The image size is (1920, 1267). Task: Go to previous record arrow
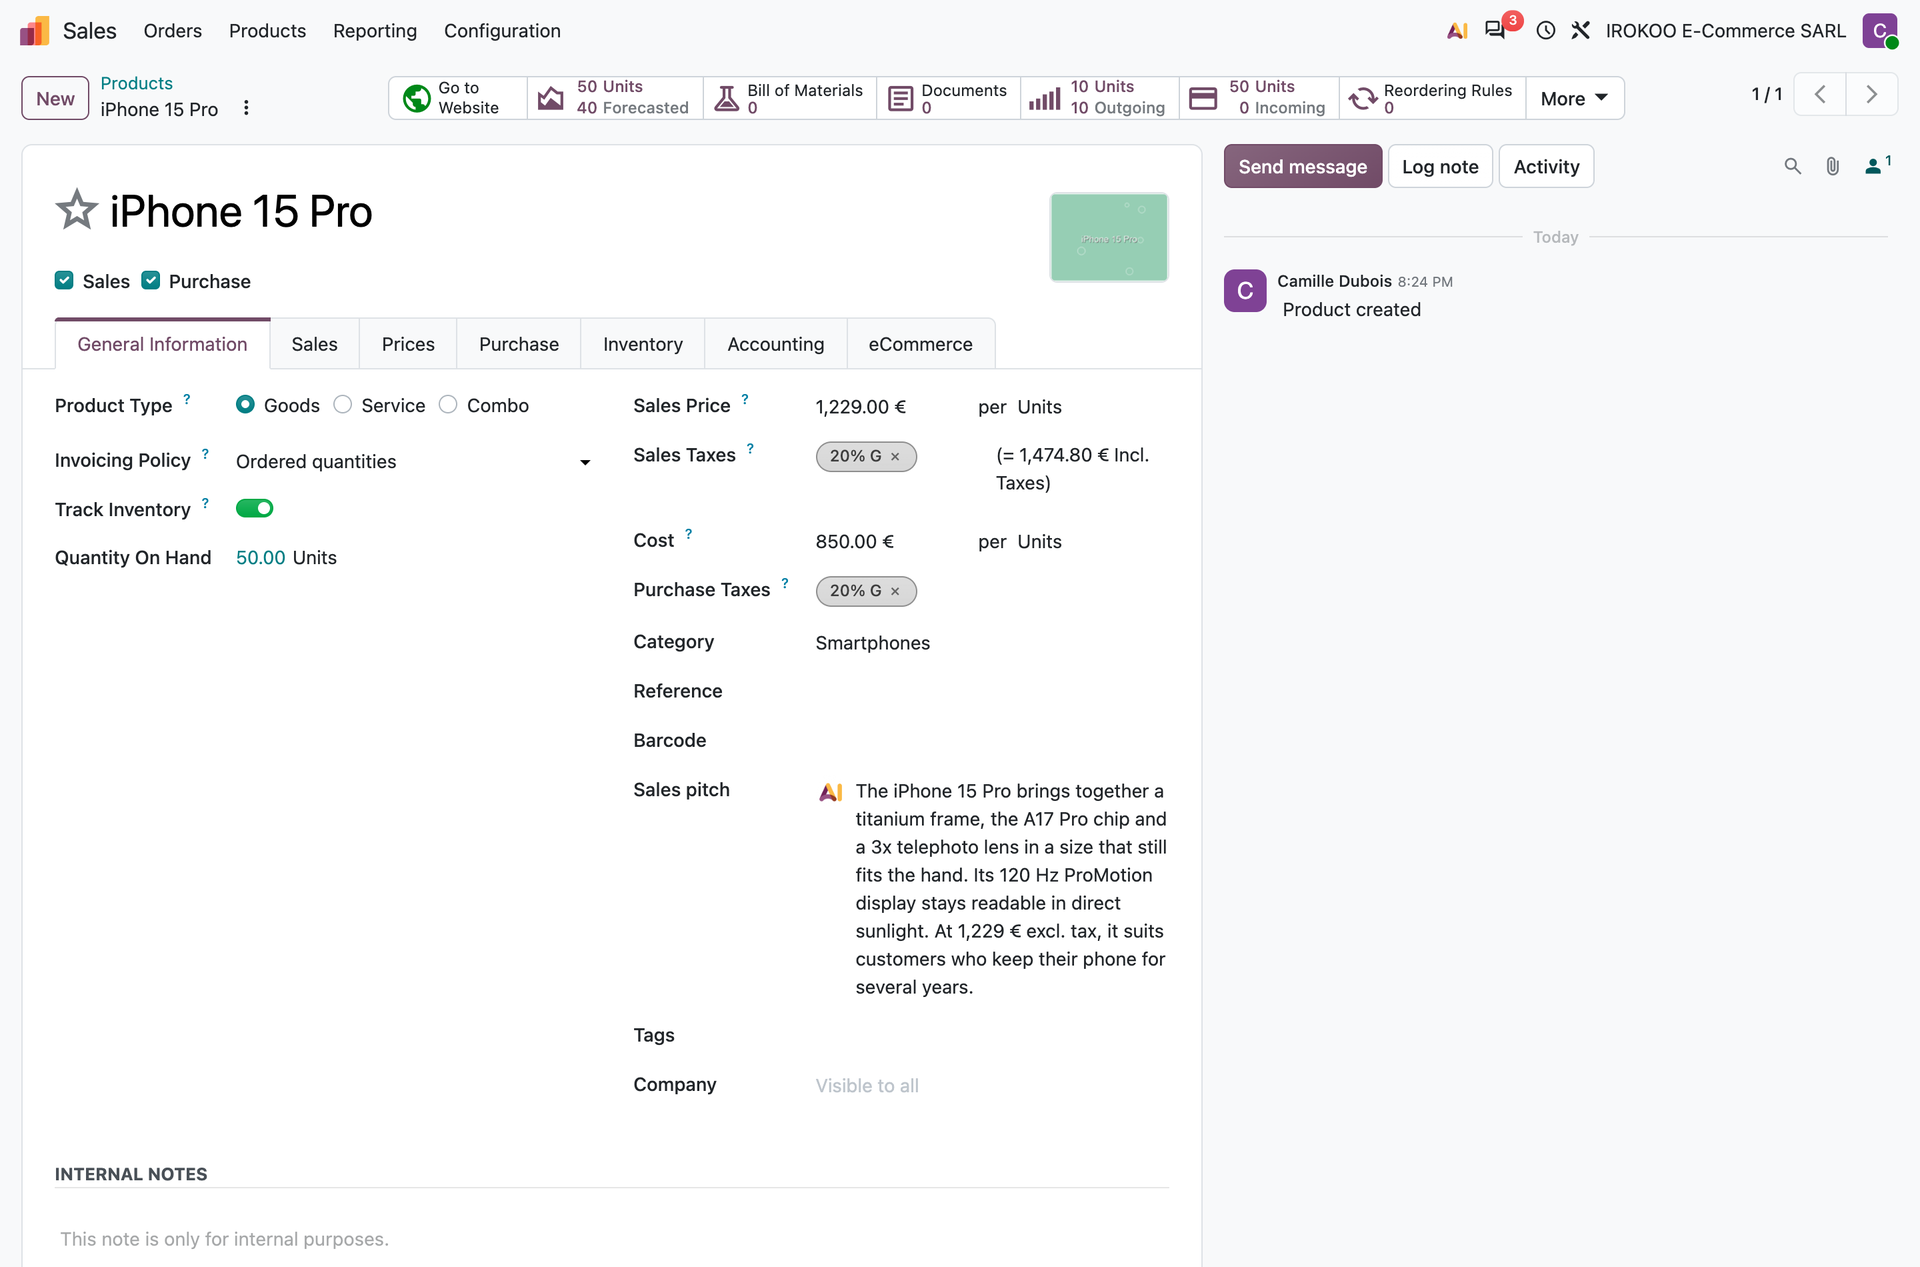click(x=1820, y=95)
